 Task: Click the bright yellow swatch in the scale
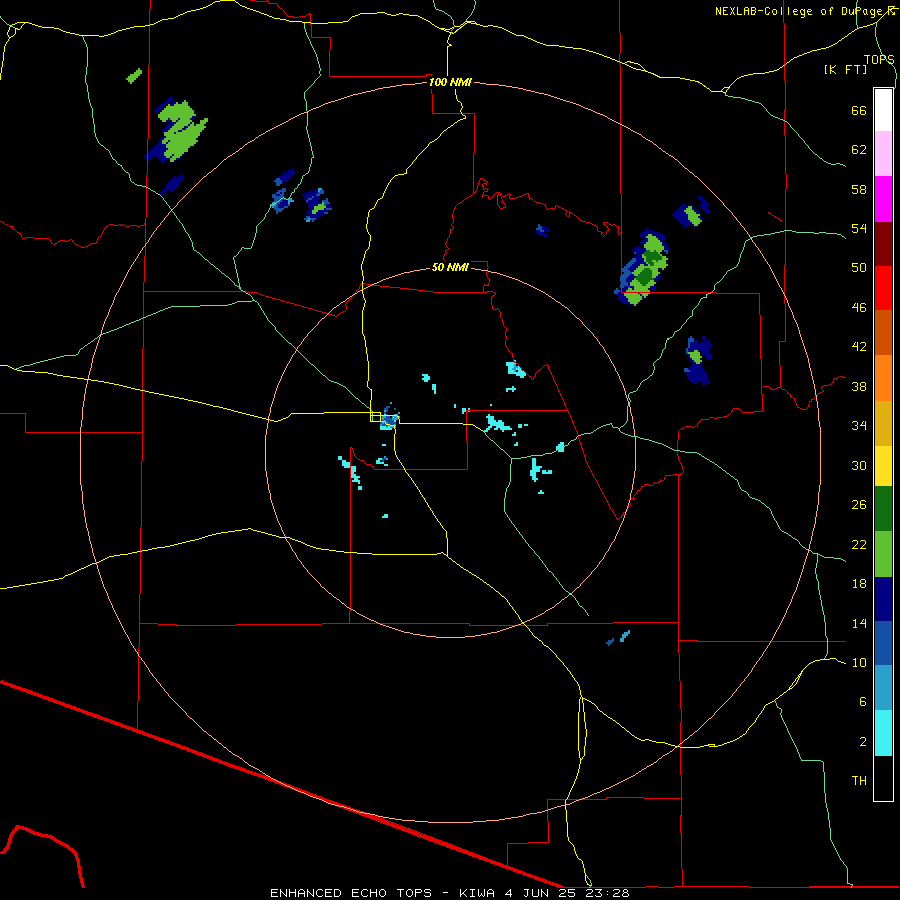pos(883,465)
